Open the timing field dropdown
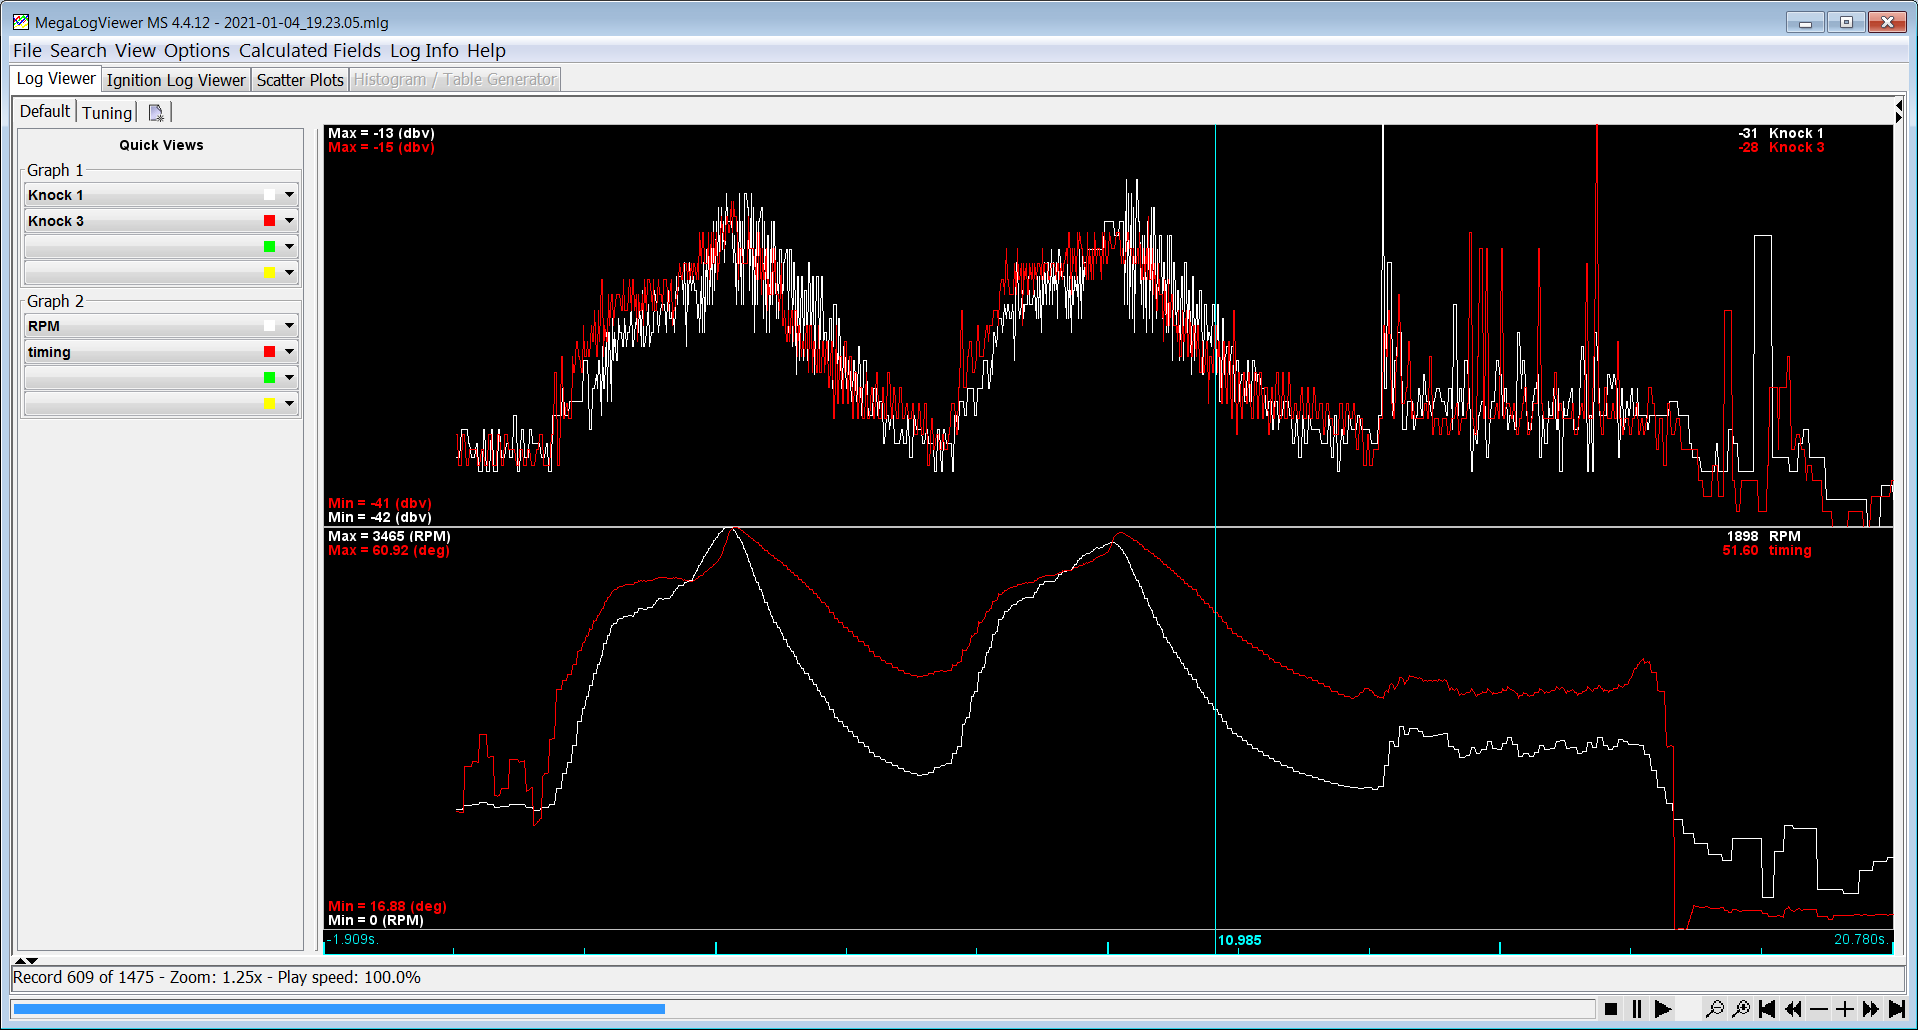This screenshot has width=1918, height=1030. click(289, 352)
